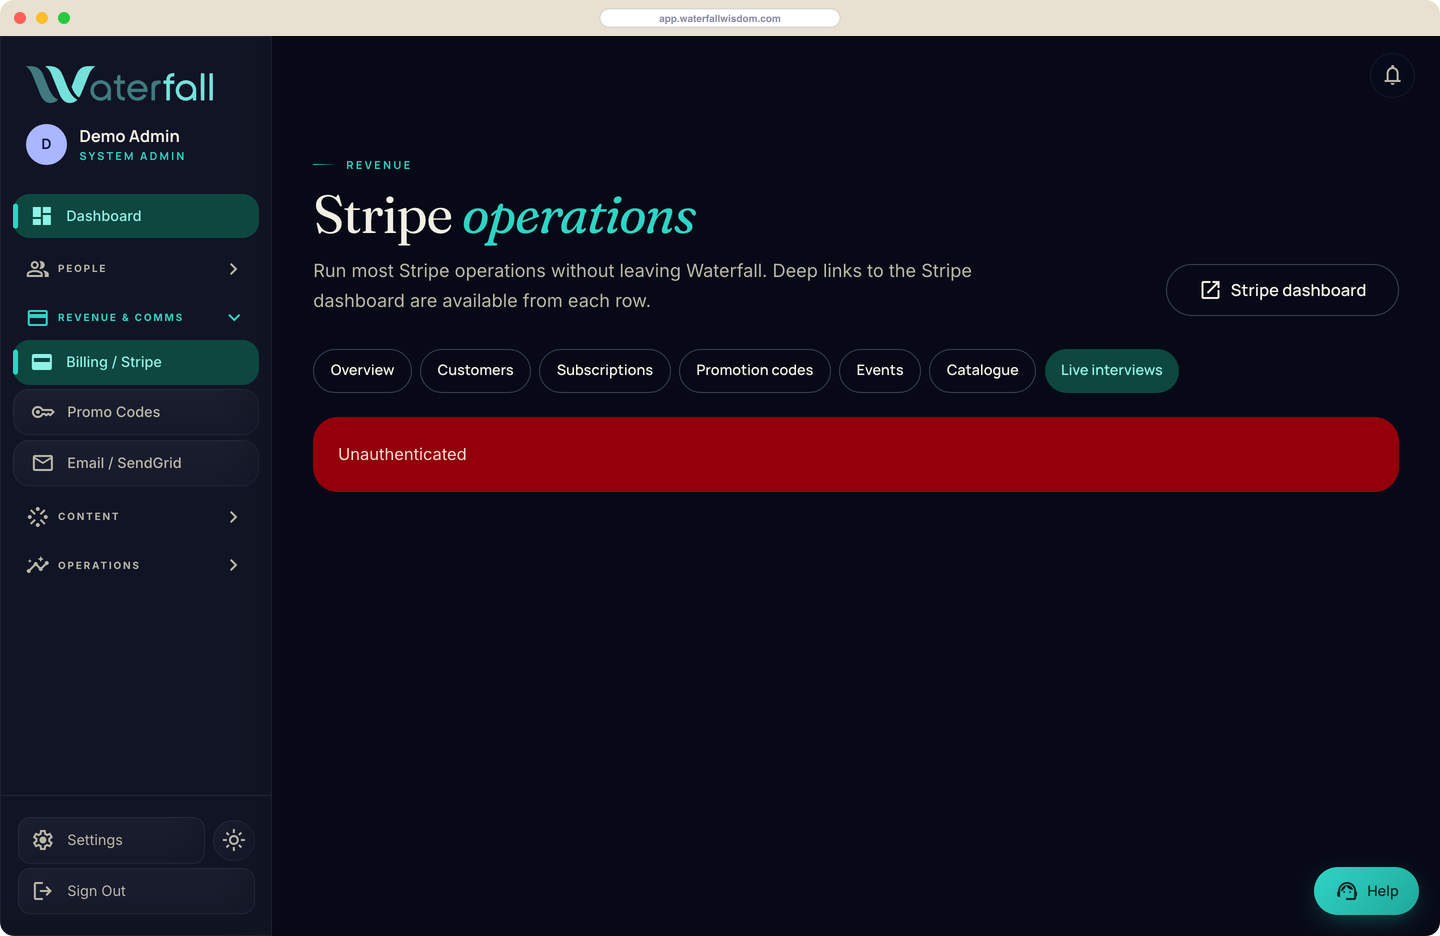Viewport: 1440px width, 936px height.
Task: Collapse the Revenue & Comms chevron
Action: click(x=234, y=318)
